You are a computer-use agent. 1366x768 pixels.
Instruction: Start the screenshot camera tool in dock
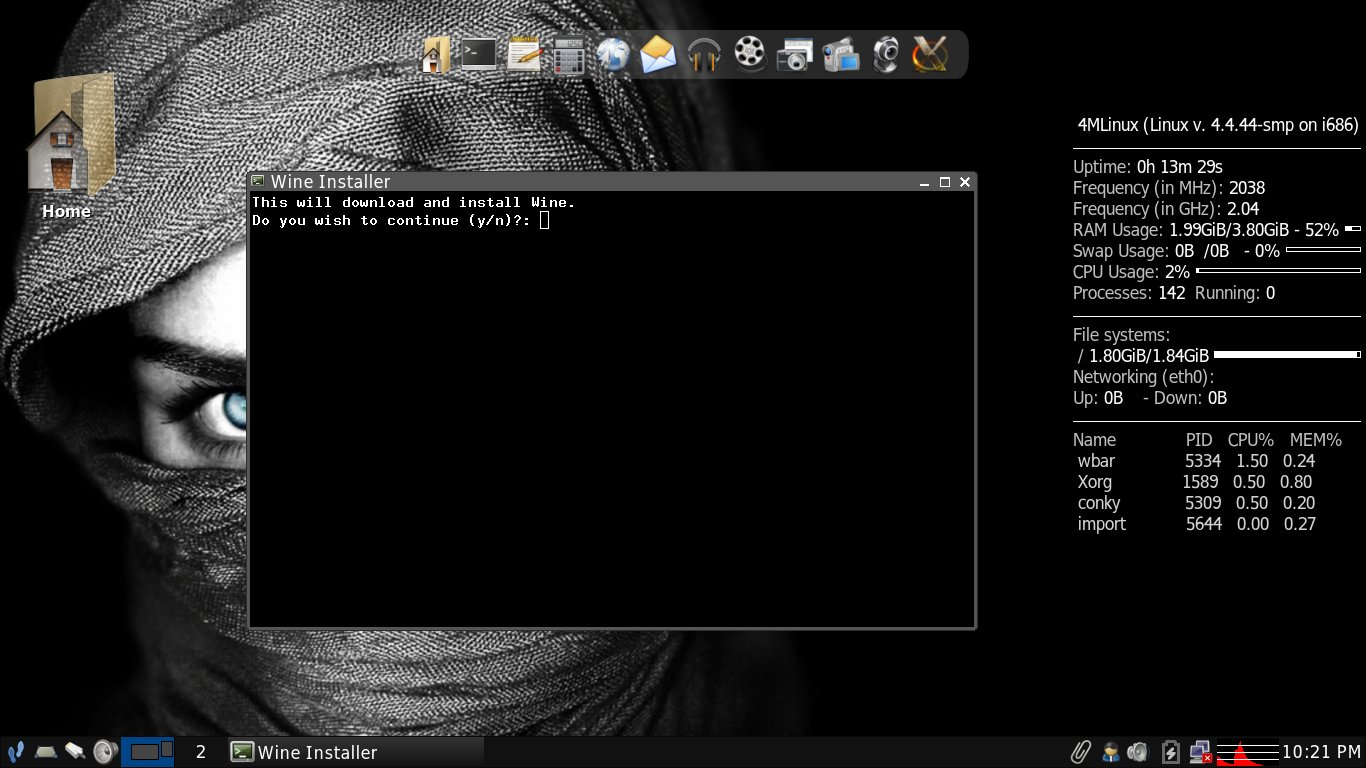[x=795, y=55]
